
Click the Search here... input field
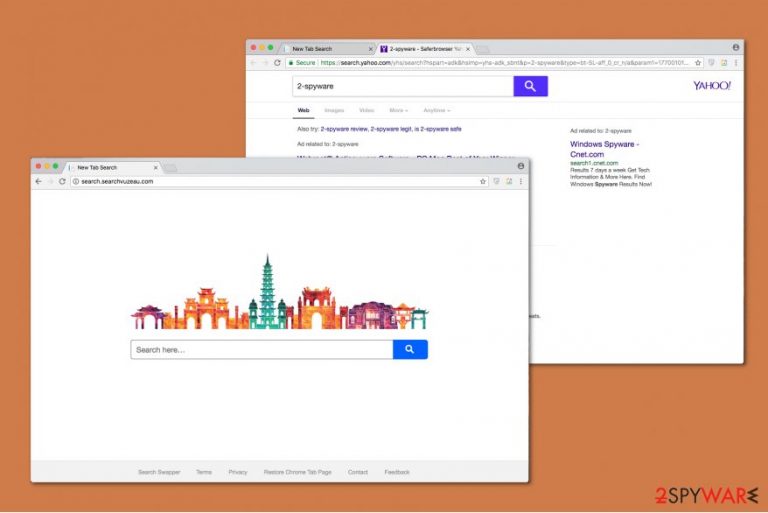[262, 349]
